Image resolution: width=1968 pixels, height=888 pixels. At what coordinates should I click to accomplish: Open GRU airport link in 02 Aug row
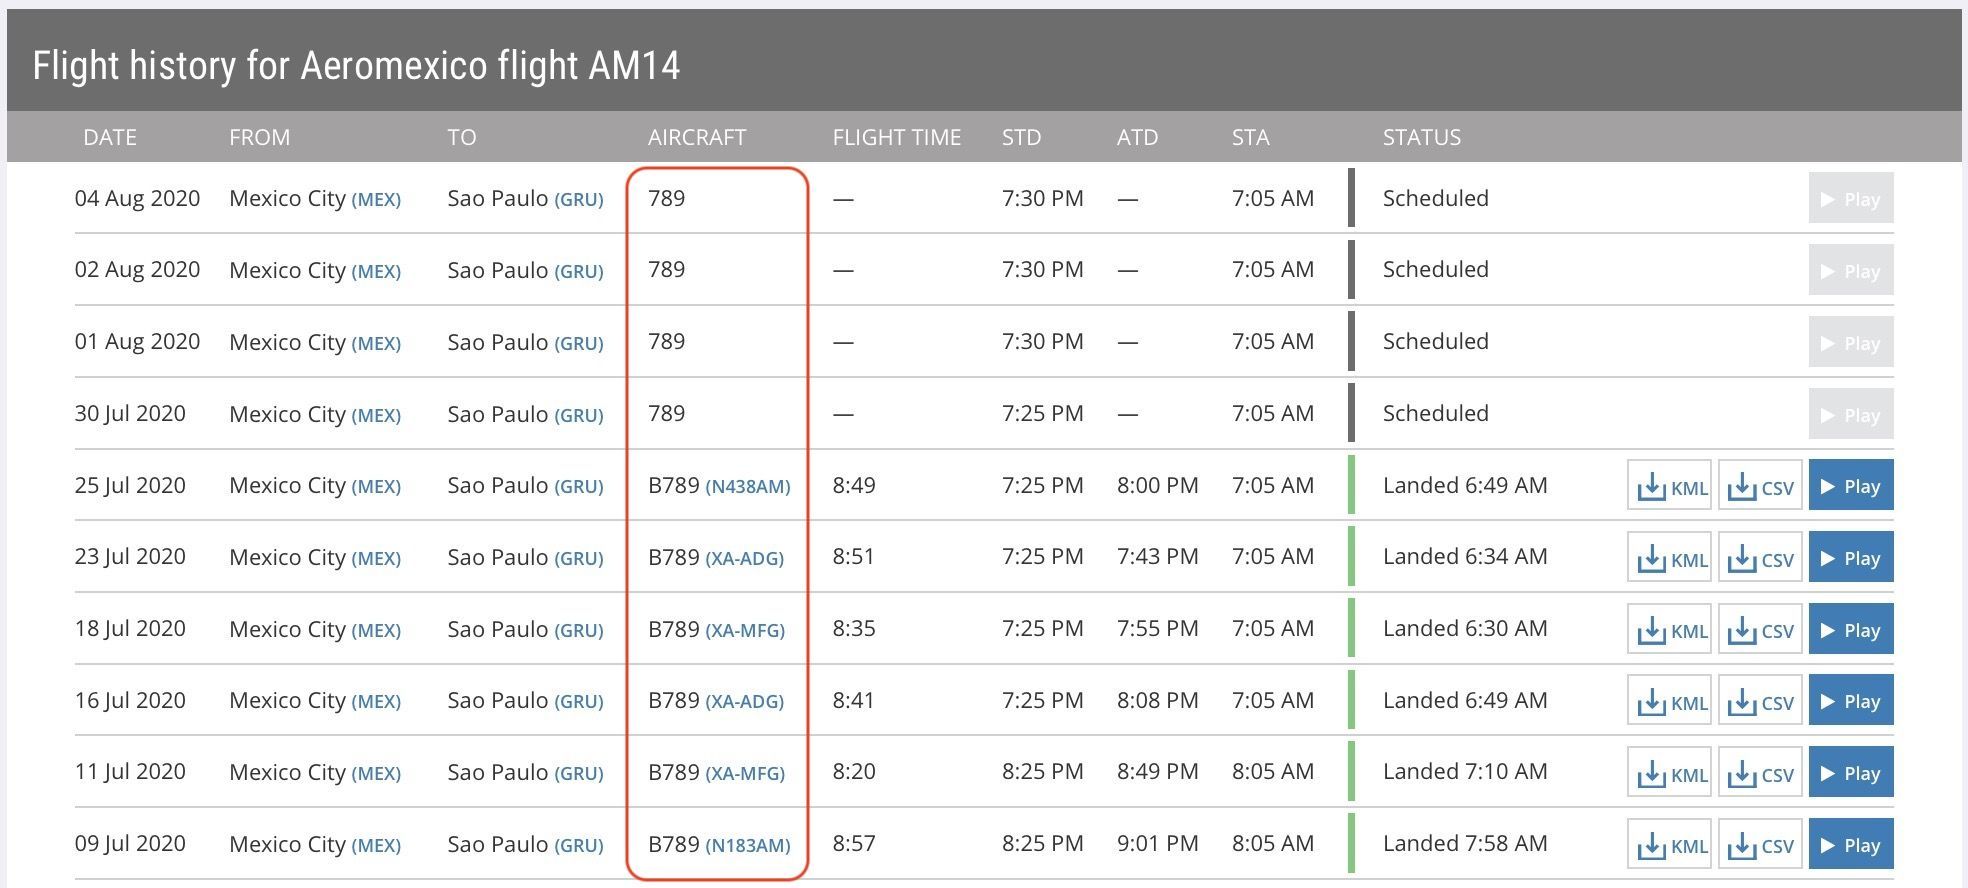coord(579,271)
